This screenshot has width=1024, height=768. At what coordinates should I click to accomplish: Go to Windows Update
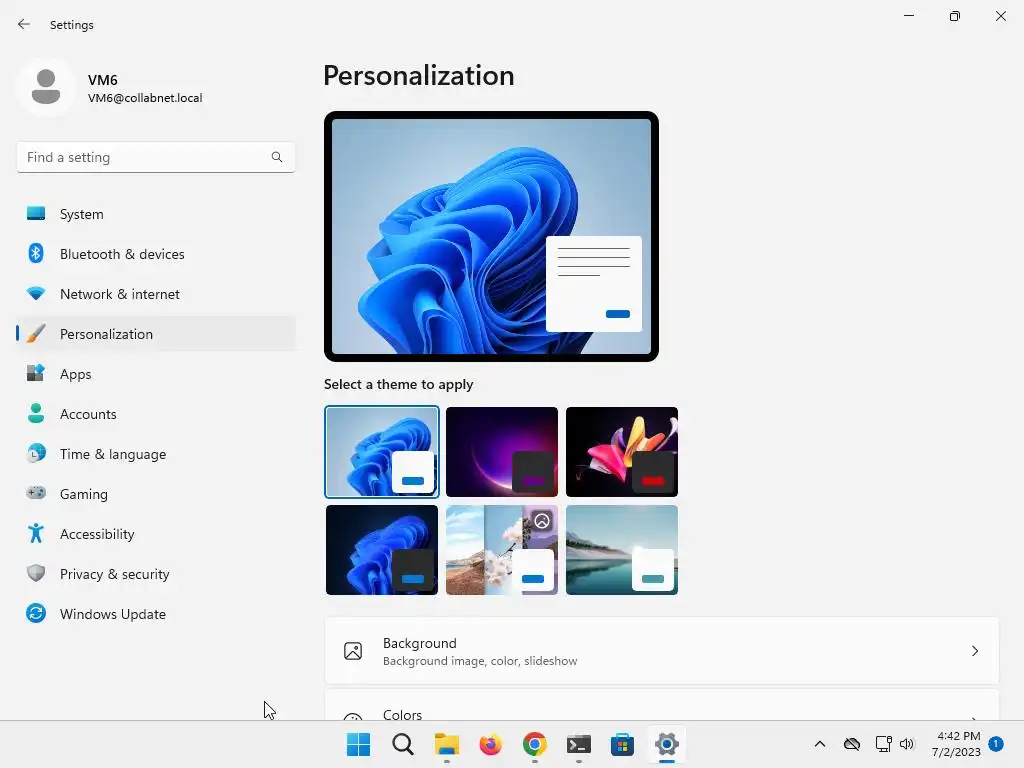click(156, 613)
